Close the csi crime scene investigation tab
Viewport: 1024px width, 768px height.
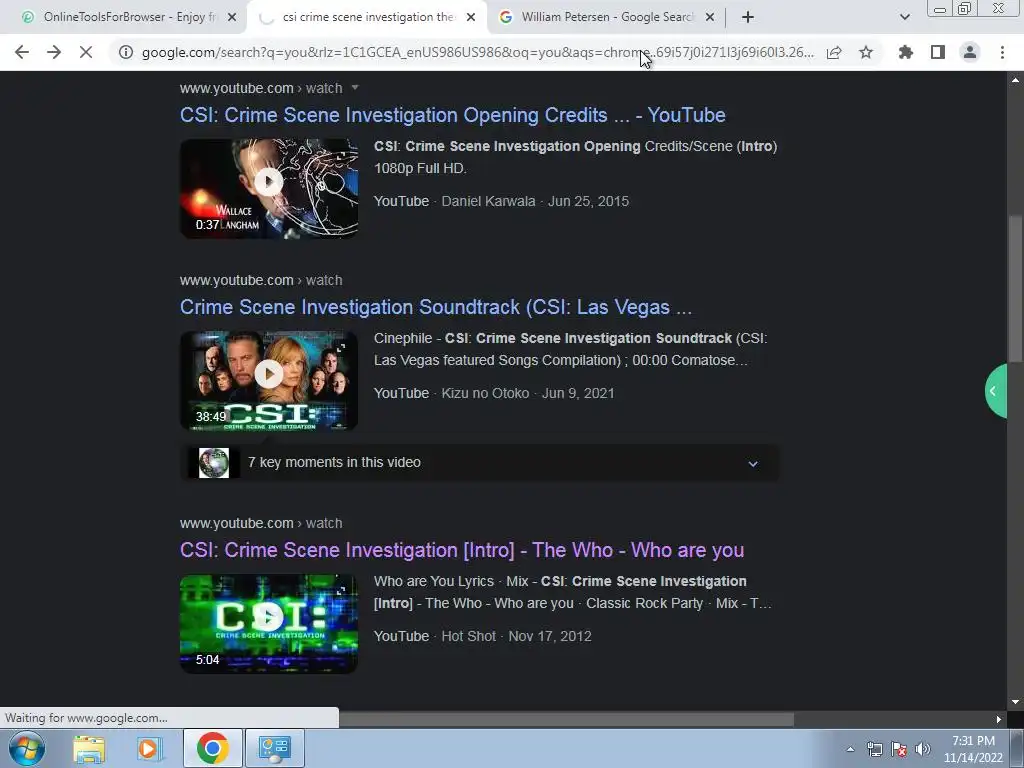coord(471,17)
